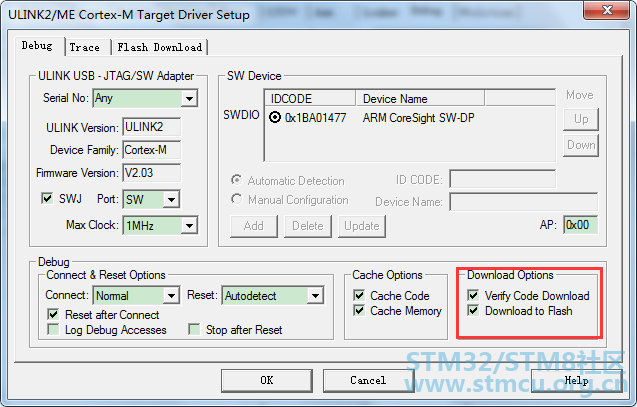
Task: Uncheck Reset after Connect
Action: (53, 314)
